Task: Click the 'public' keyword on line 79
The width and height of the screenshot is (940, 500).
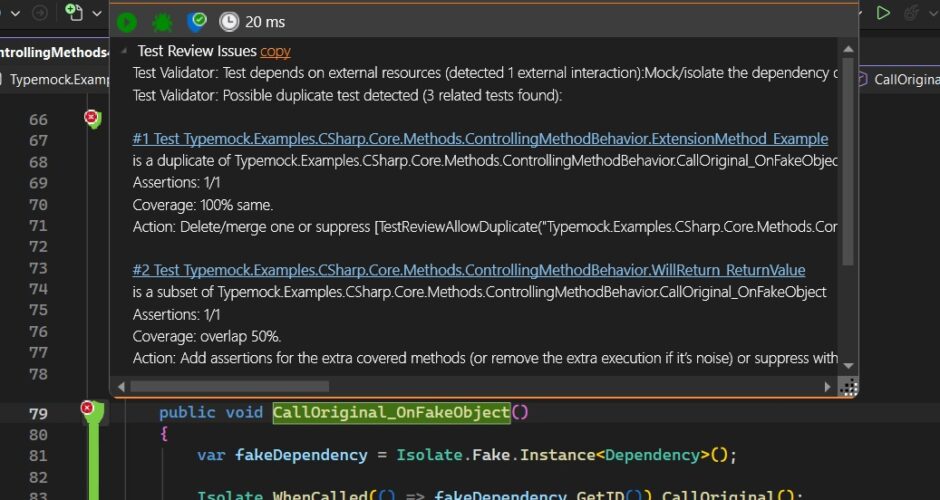Action: point(187,412)
